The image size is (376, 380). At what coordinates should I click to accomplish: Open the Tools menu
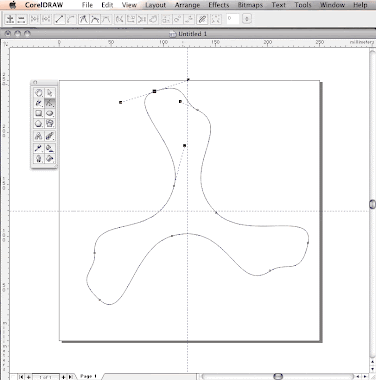303,5
